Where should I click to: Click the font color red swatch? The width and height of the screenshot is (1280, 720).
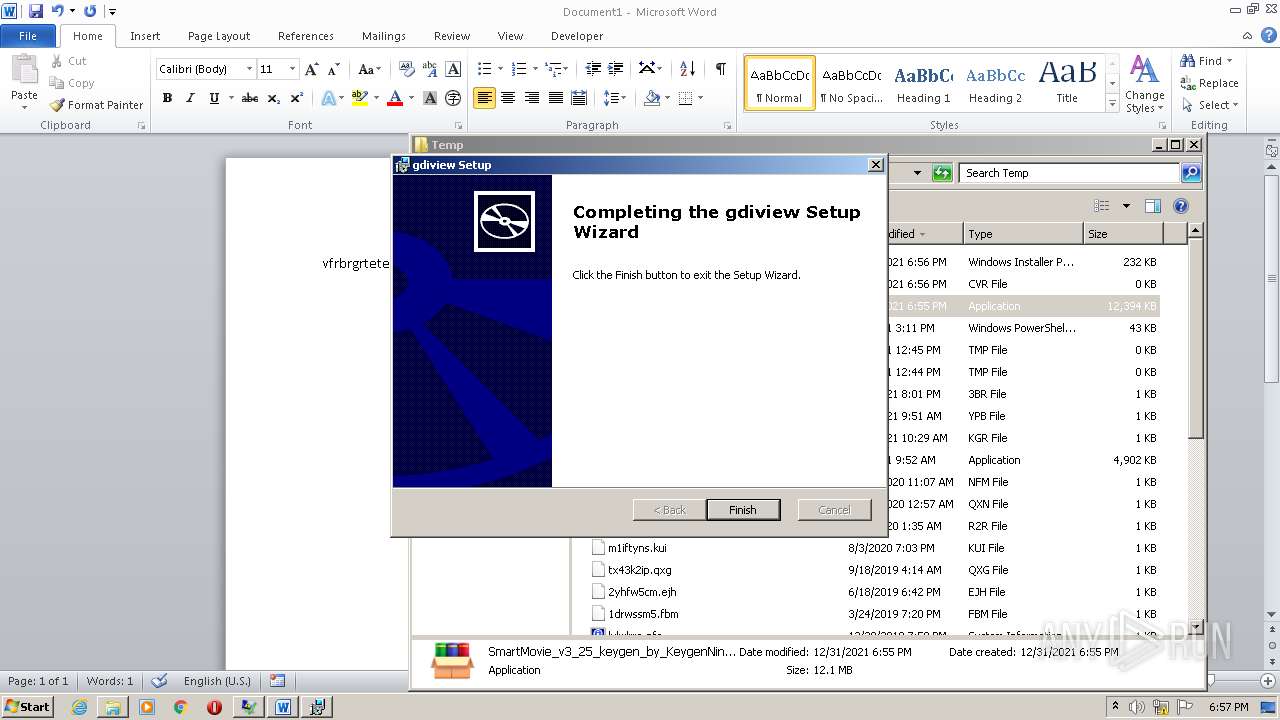(x=395, y=98)
